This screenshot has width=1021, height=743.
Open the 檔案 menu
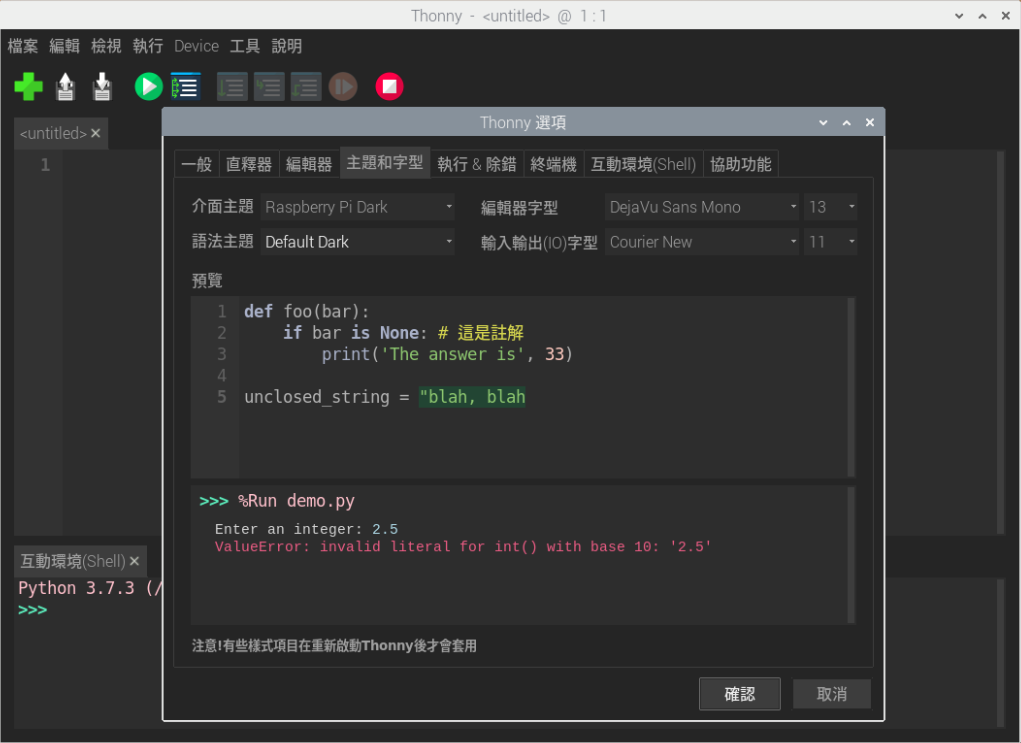(23, 46)
